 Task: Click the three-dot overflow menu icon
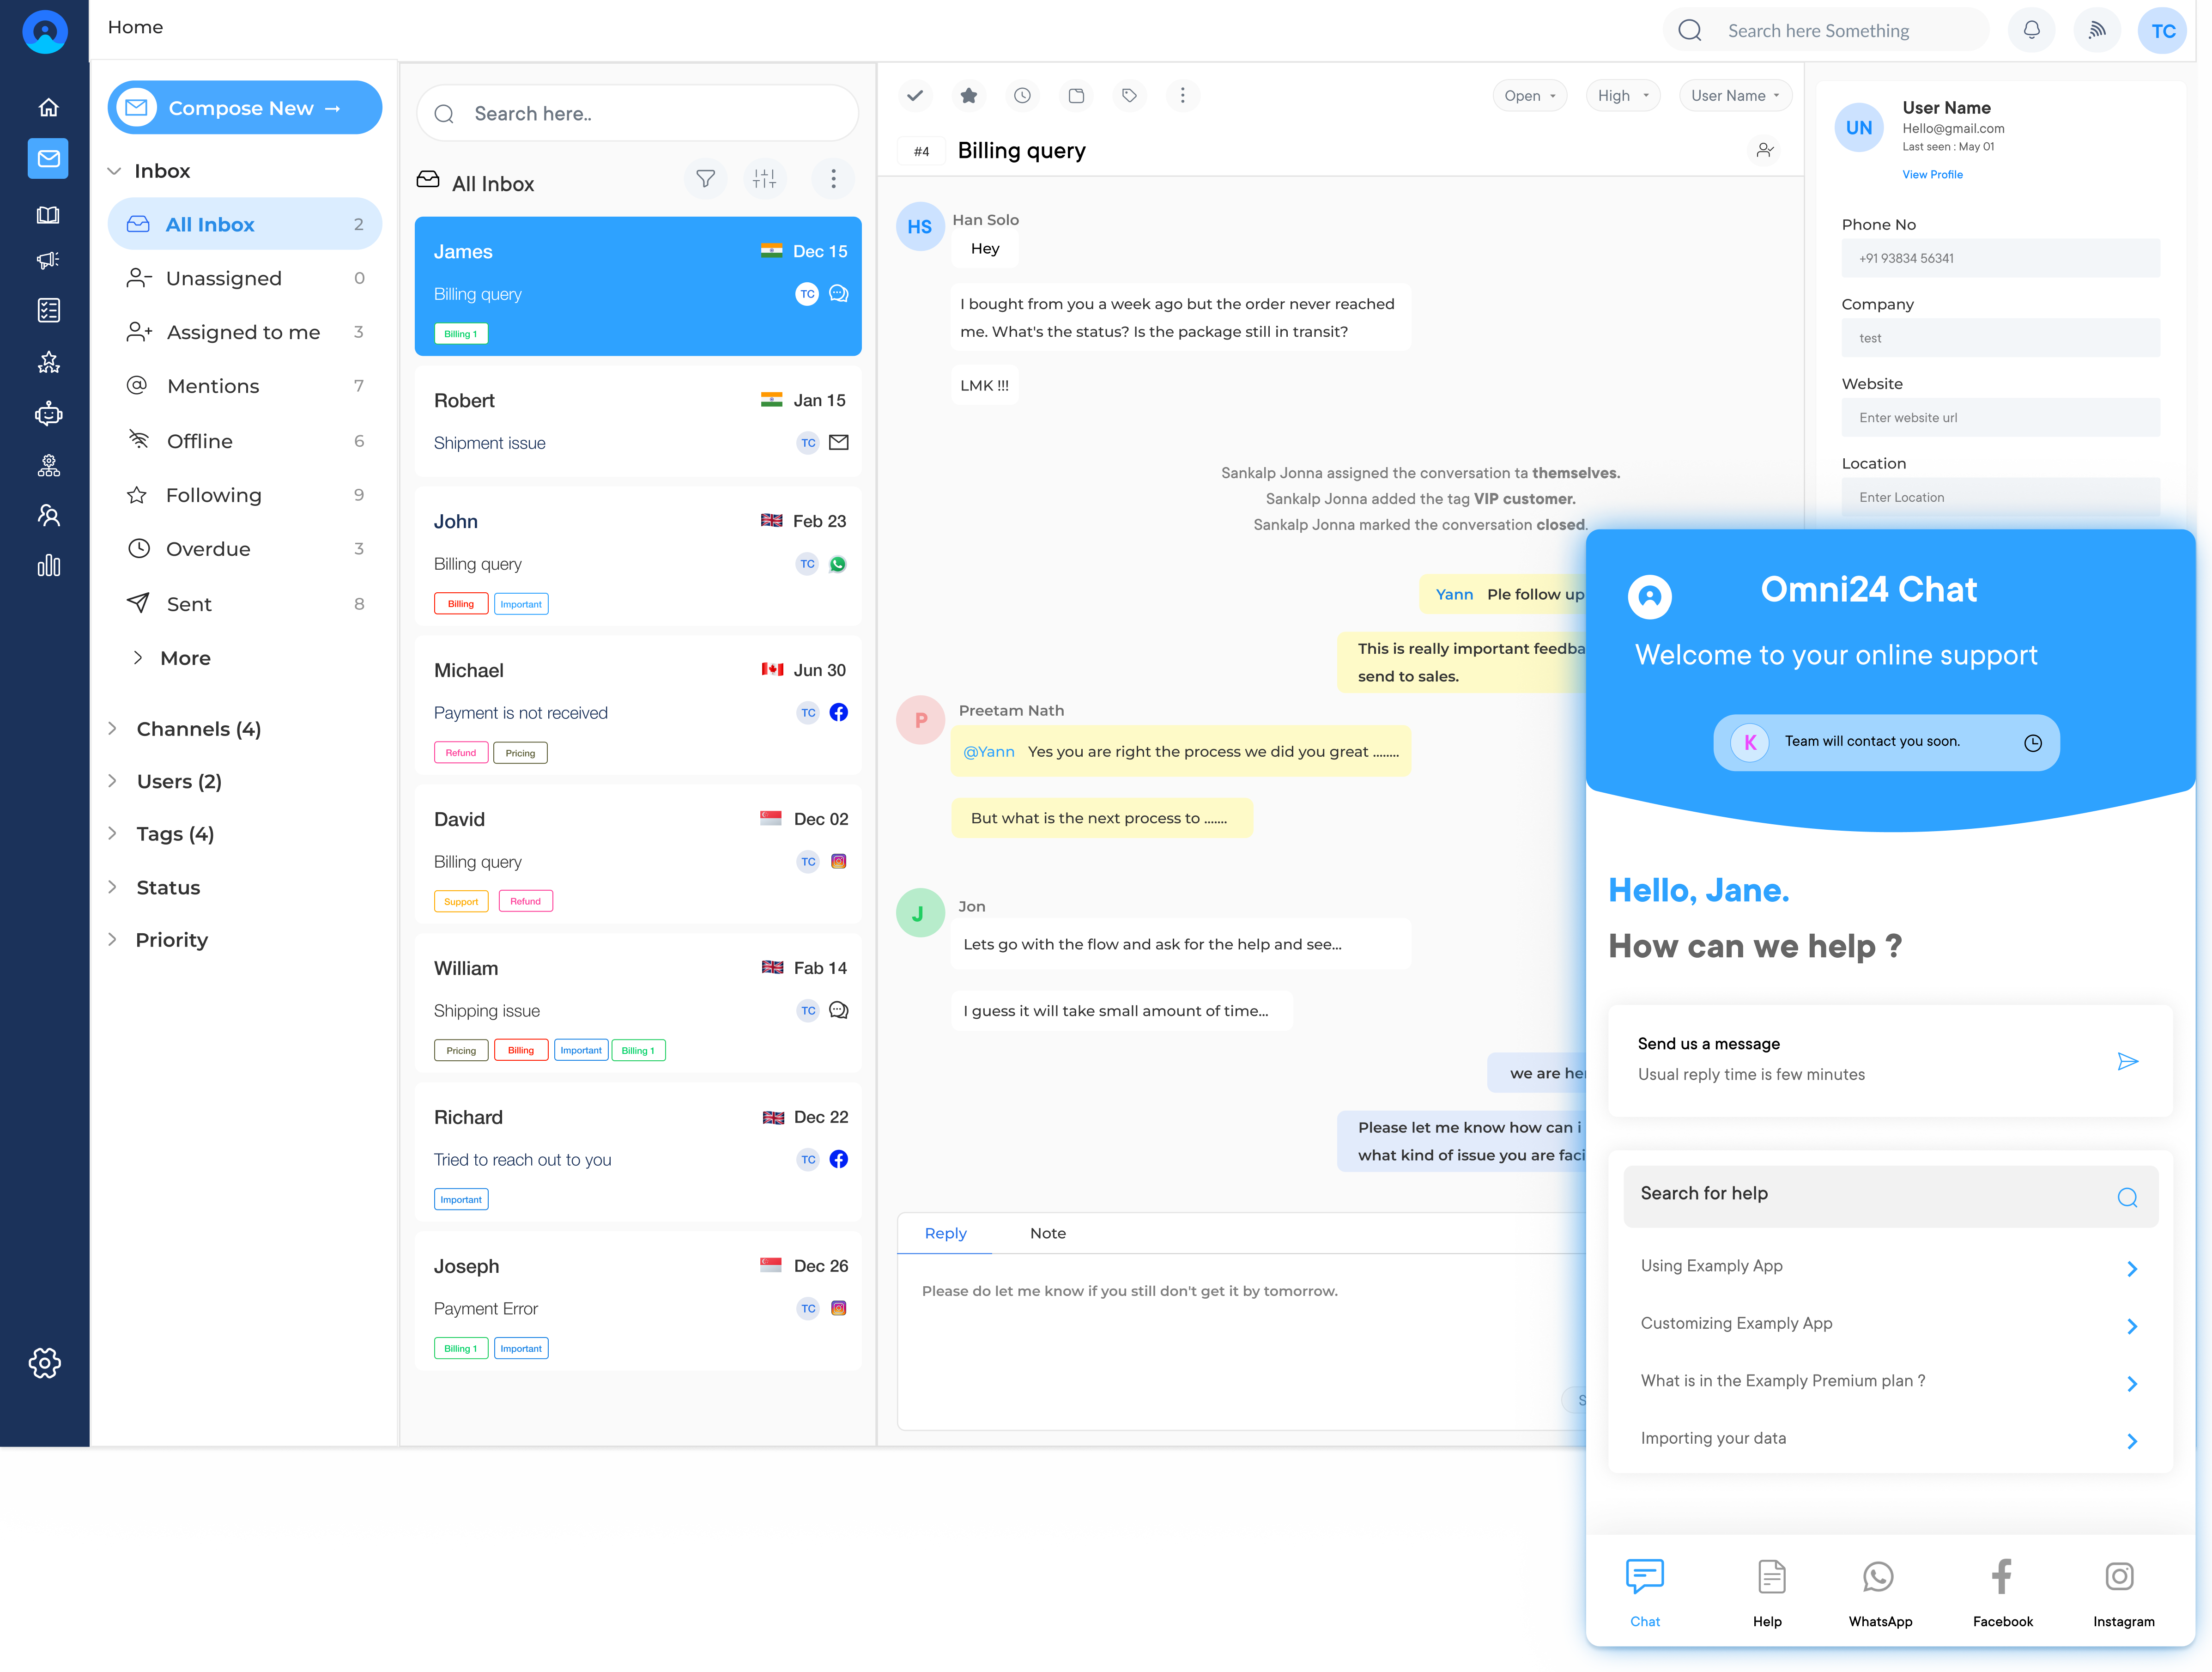pyautogui.click(x=1185, y=95)
